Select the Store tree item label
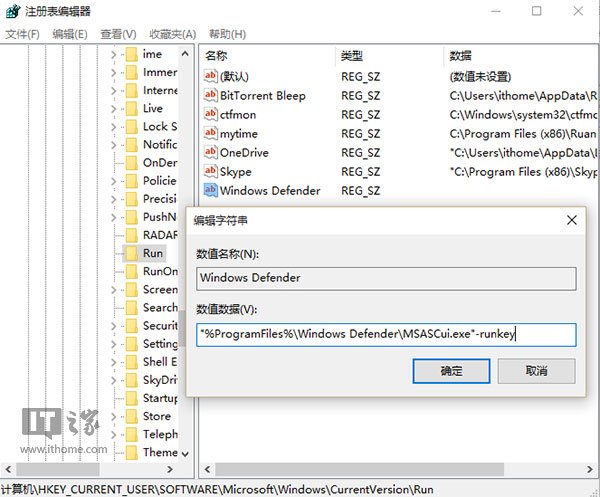This screenshot has width=600, height=497. 157,416
